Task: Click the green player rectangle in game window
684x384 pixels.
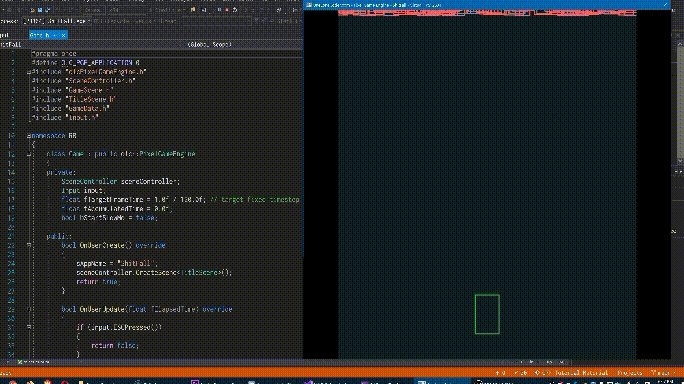Action: [487, 314]
